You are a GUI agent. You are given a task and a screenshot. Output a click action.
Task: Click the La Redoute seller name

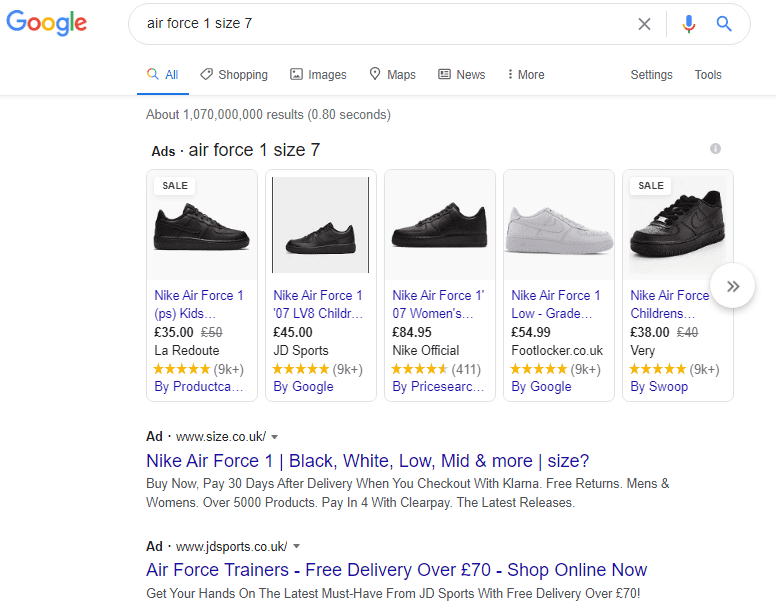(187, 350)
